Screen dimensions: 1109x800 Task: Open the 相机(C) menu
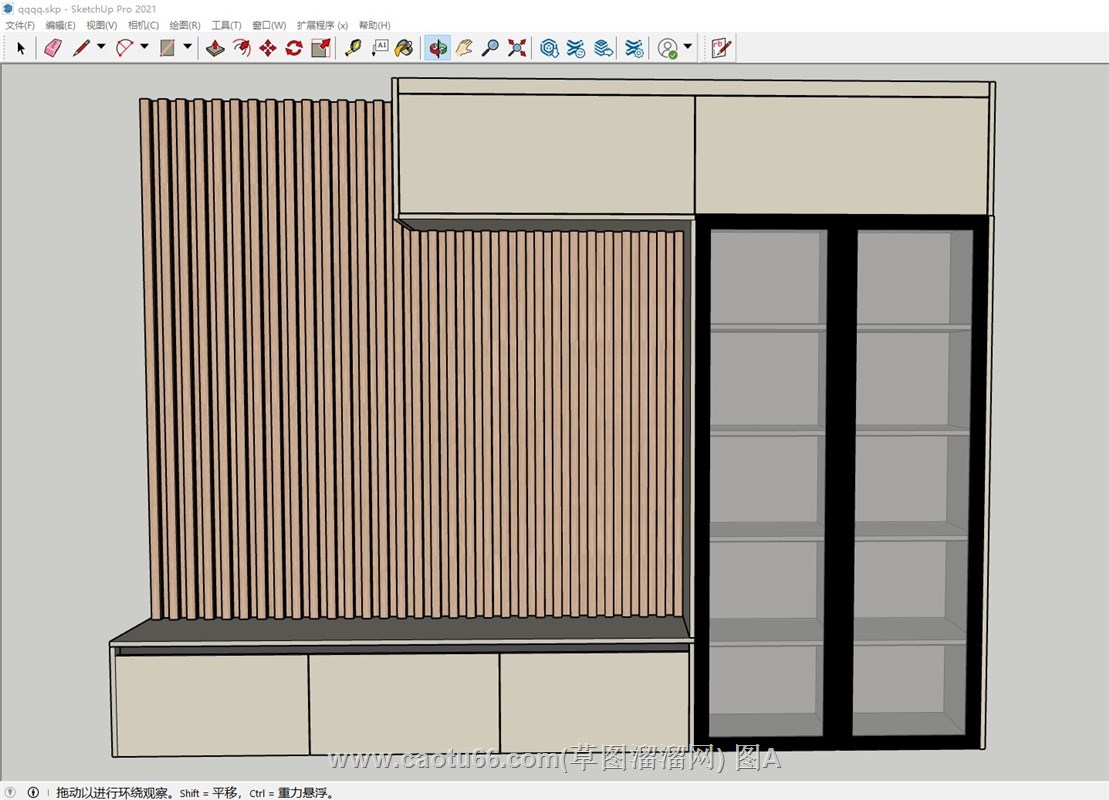pyautogui.click(x=143, y=25)
